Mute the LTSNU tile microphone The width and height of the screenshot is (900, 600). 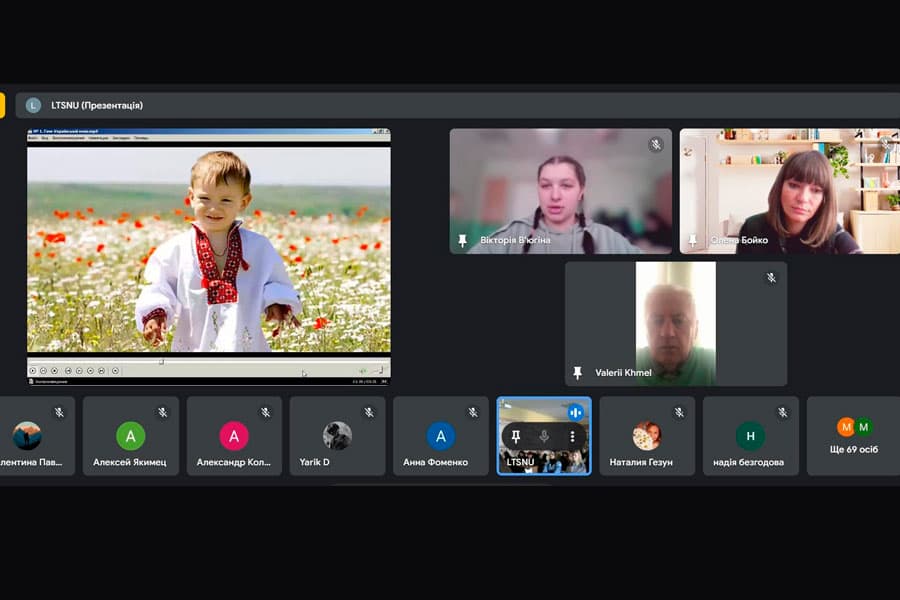pos(544,437)
